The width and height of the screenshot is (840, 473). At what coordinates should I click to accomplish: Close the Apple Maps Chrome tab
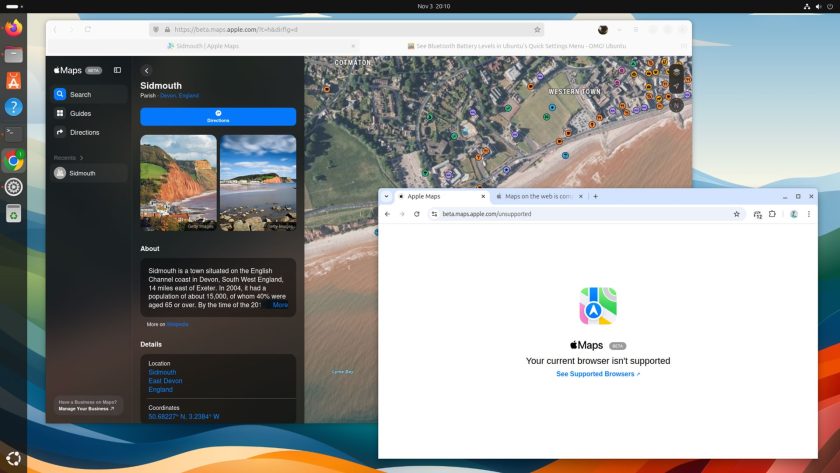[483, 197]
